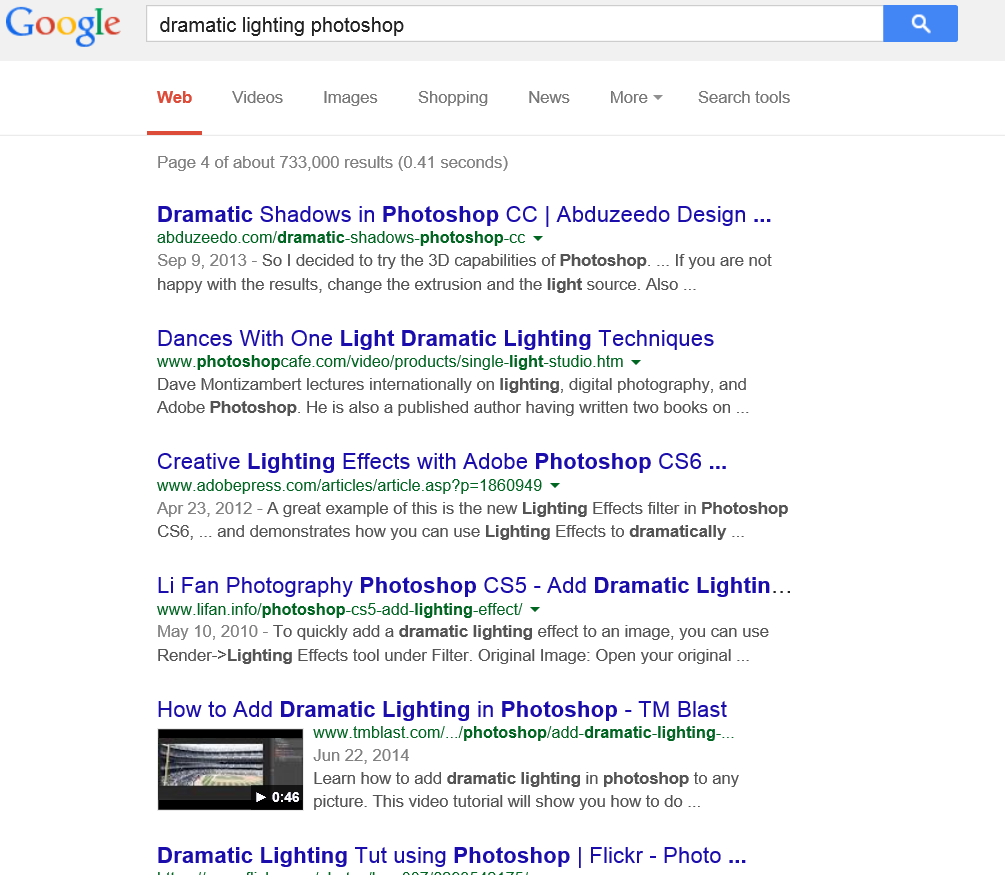
Task: Open Dramatic Shadows in Photoshop CC result
Action: (x=464, y=214)
